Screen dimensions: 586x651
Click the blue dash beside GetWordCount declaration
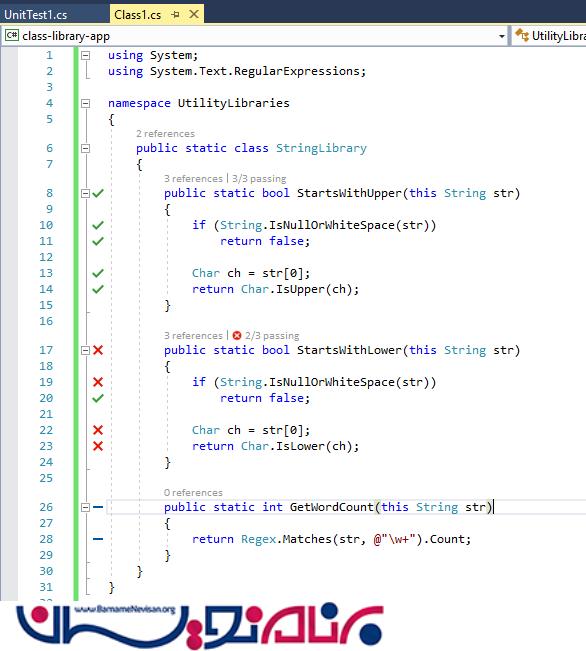coord(98,507)
